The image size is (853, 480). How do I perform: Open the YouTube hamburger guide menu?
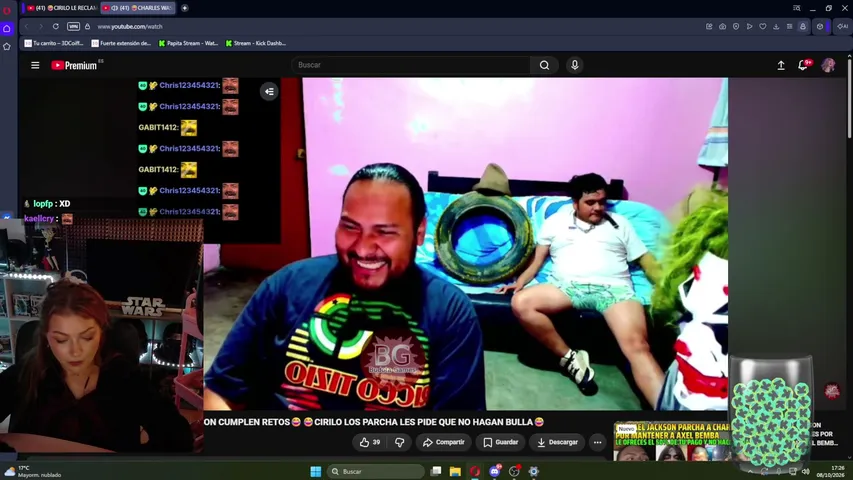point(35,65)
